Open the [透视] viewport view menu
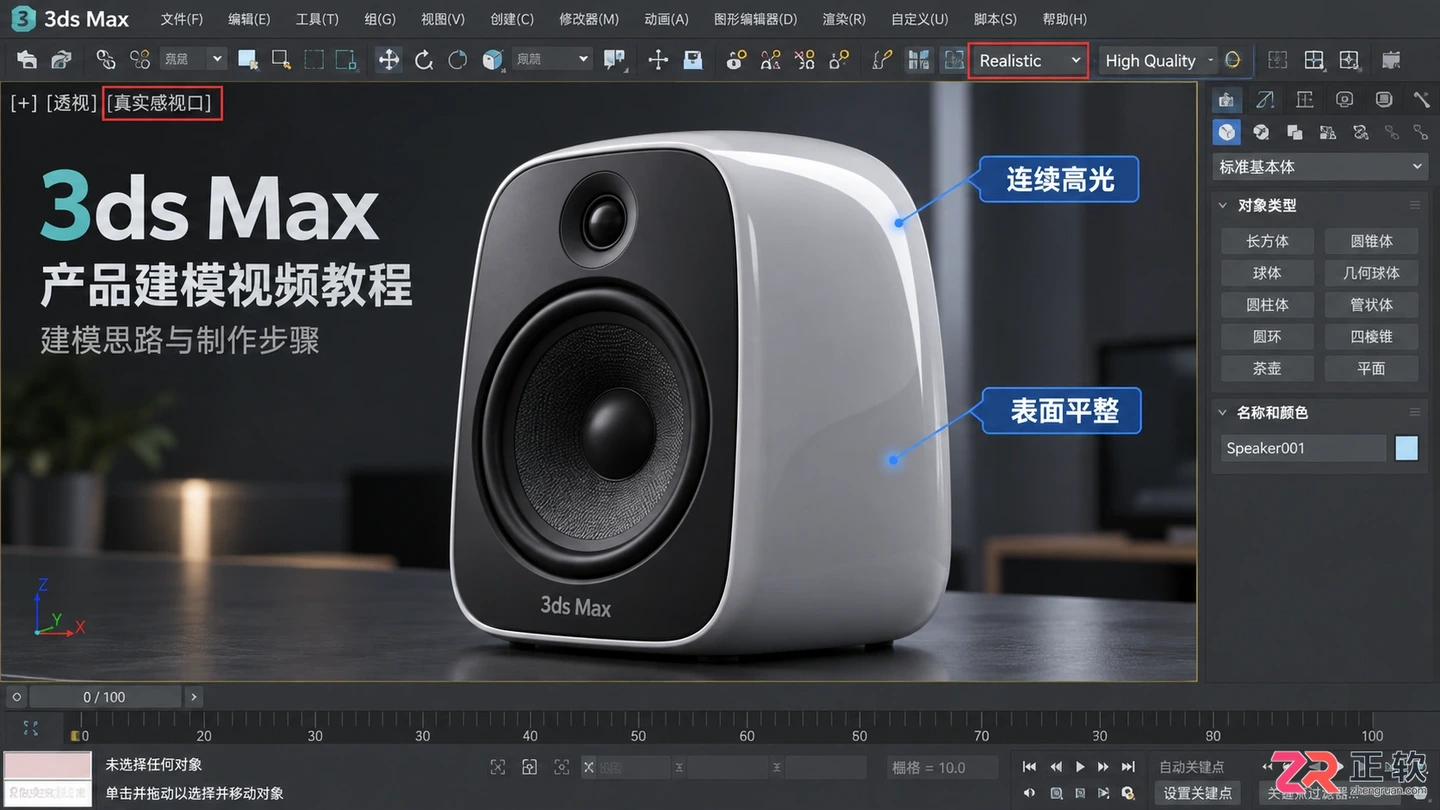The height and width of the screenshot is (810, 1440). [x=72, y=103]
